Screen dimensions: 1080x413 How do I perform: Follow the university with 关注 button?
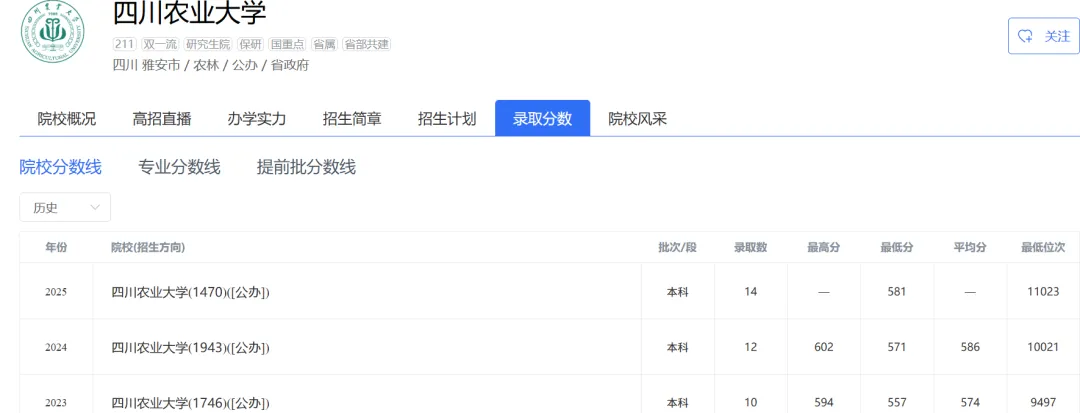coord(1043,36)
